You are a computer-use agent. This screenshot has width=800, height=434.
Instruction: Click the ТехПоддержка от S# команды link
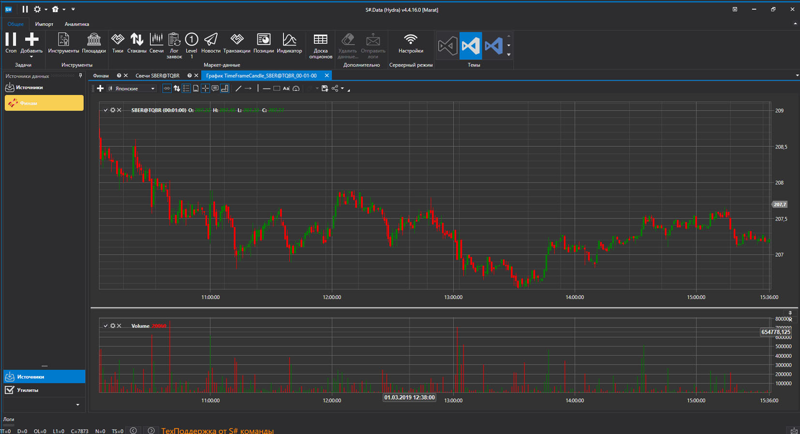[x=217, y=430]
